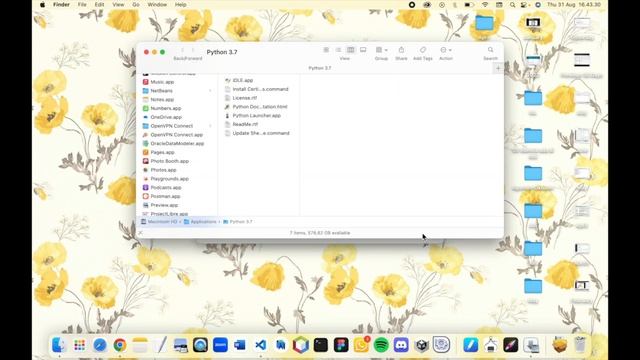This screenshot has width=640, height=360.
Task: Open Spotlight search in menu bar
Action: pos(512,4)
